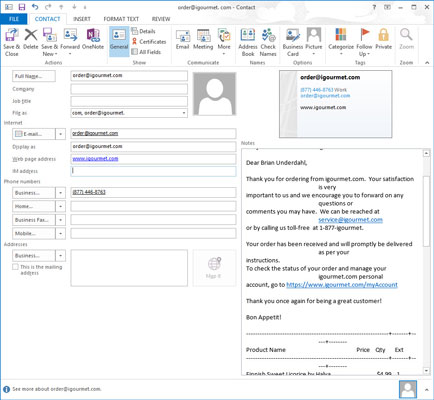Click the Full Name button

pos(34,76)
